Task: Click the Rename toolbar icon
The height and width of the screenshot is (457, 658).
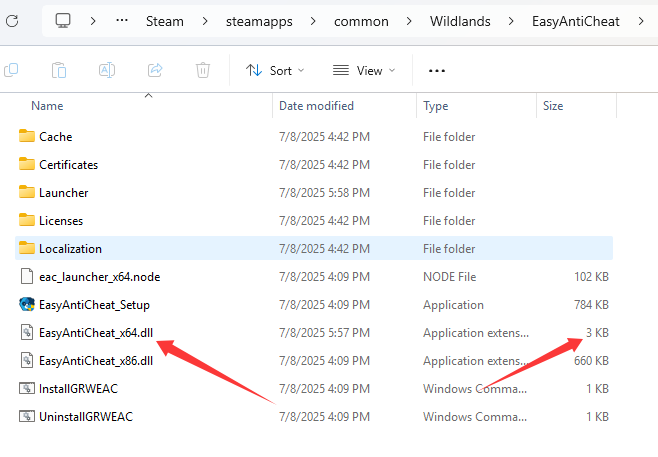Action: tap(107, 70)
